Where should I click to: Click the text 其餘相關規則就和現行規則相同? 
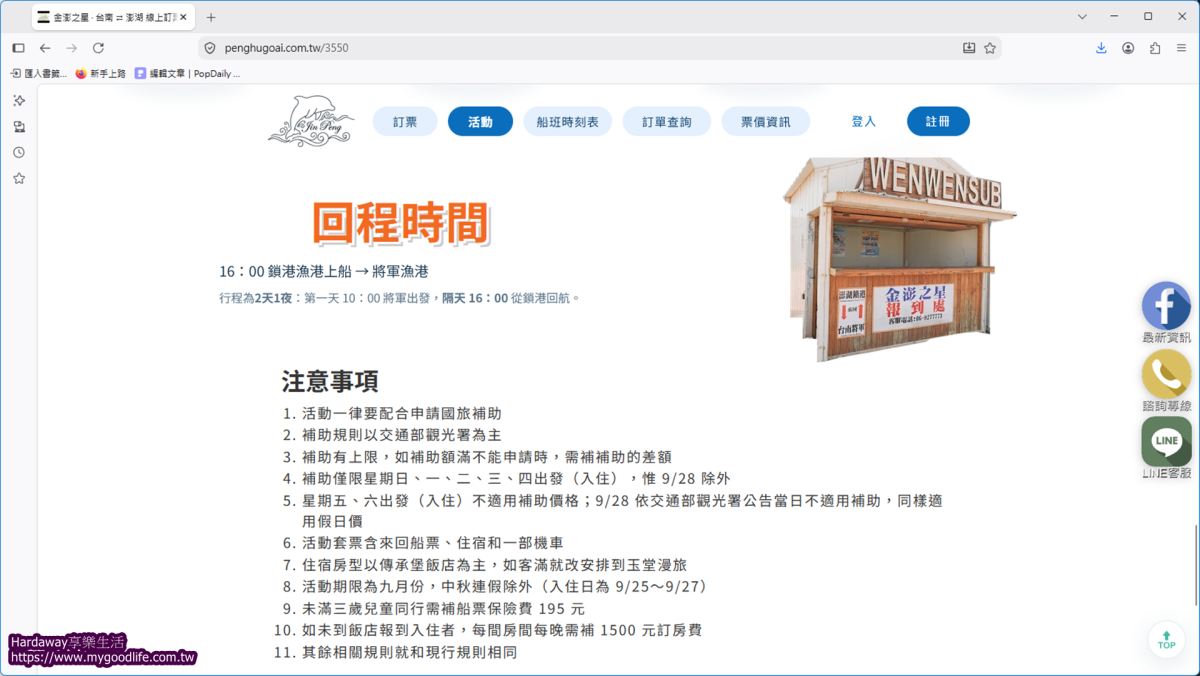410,652
